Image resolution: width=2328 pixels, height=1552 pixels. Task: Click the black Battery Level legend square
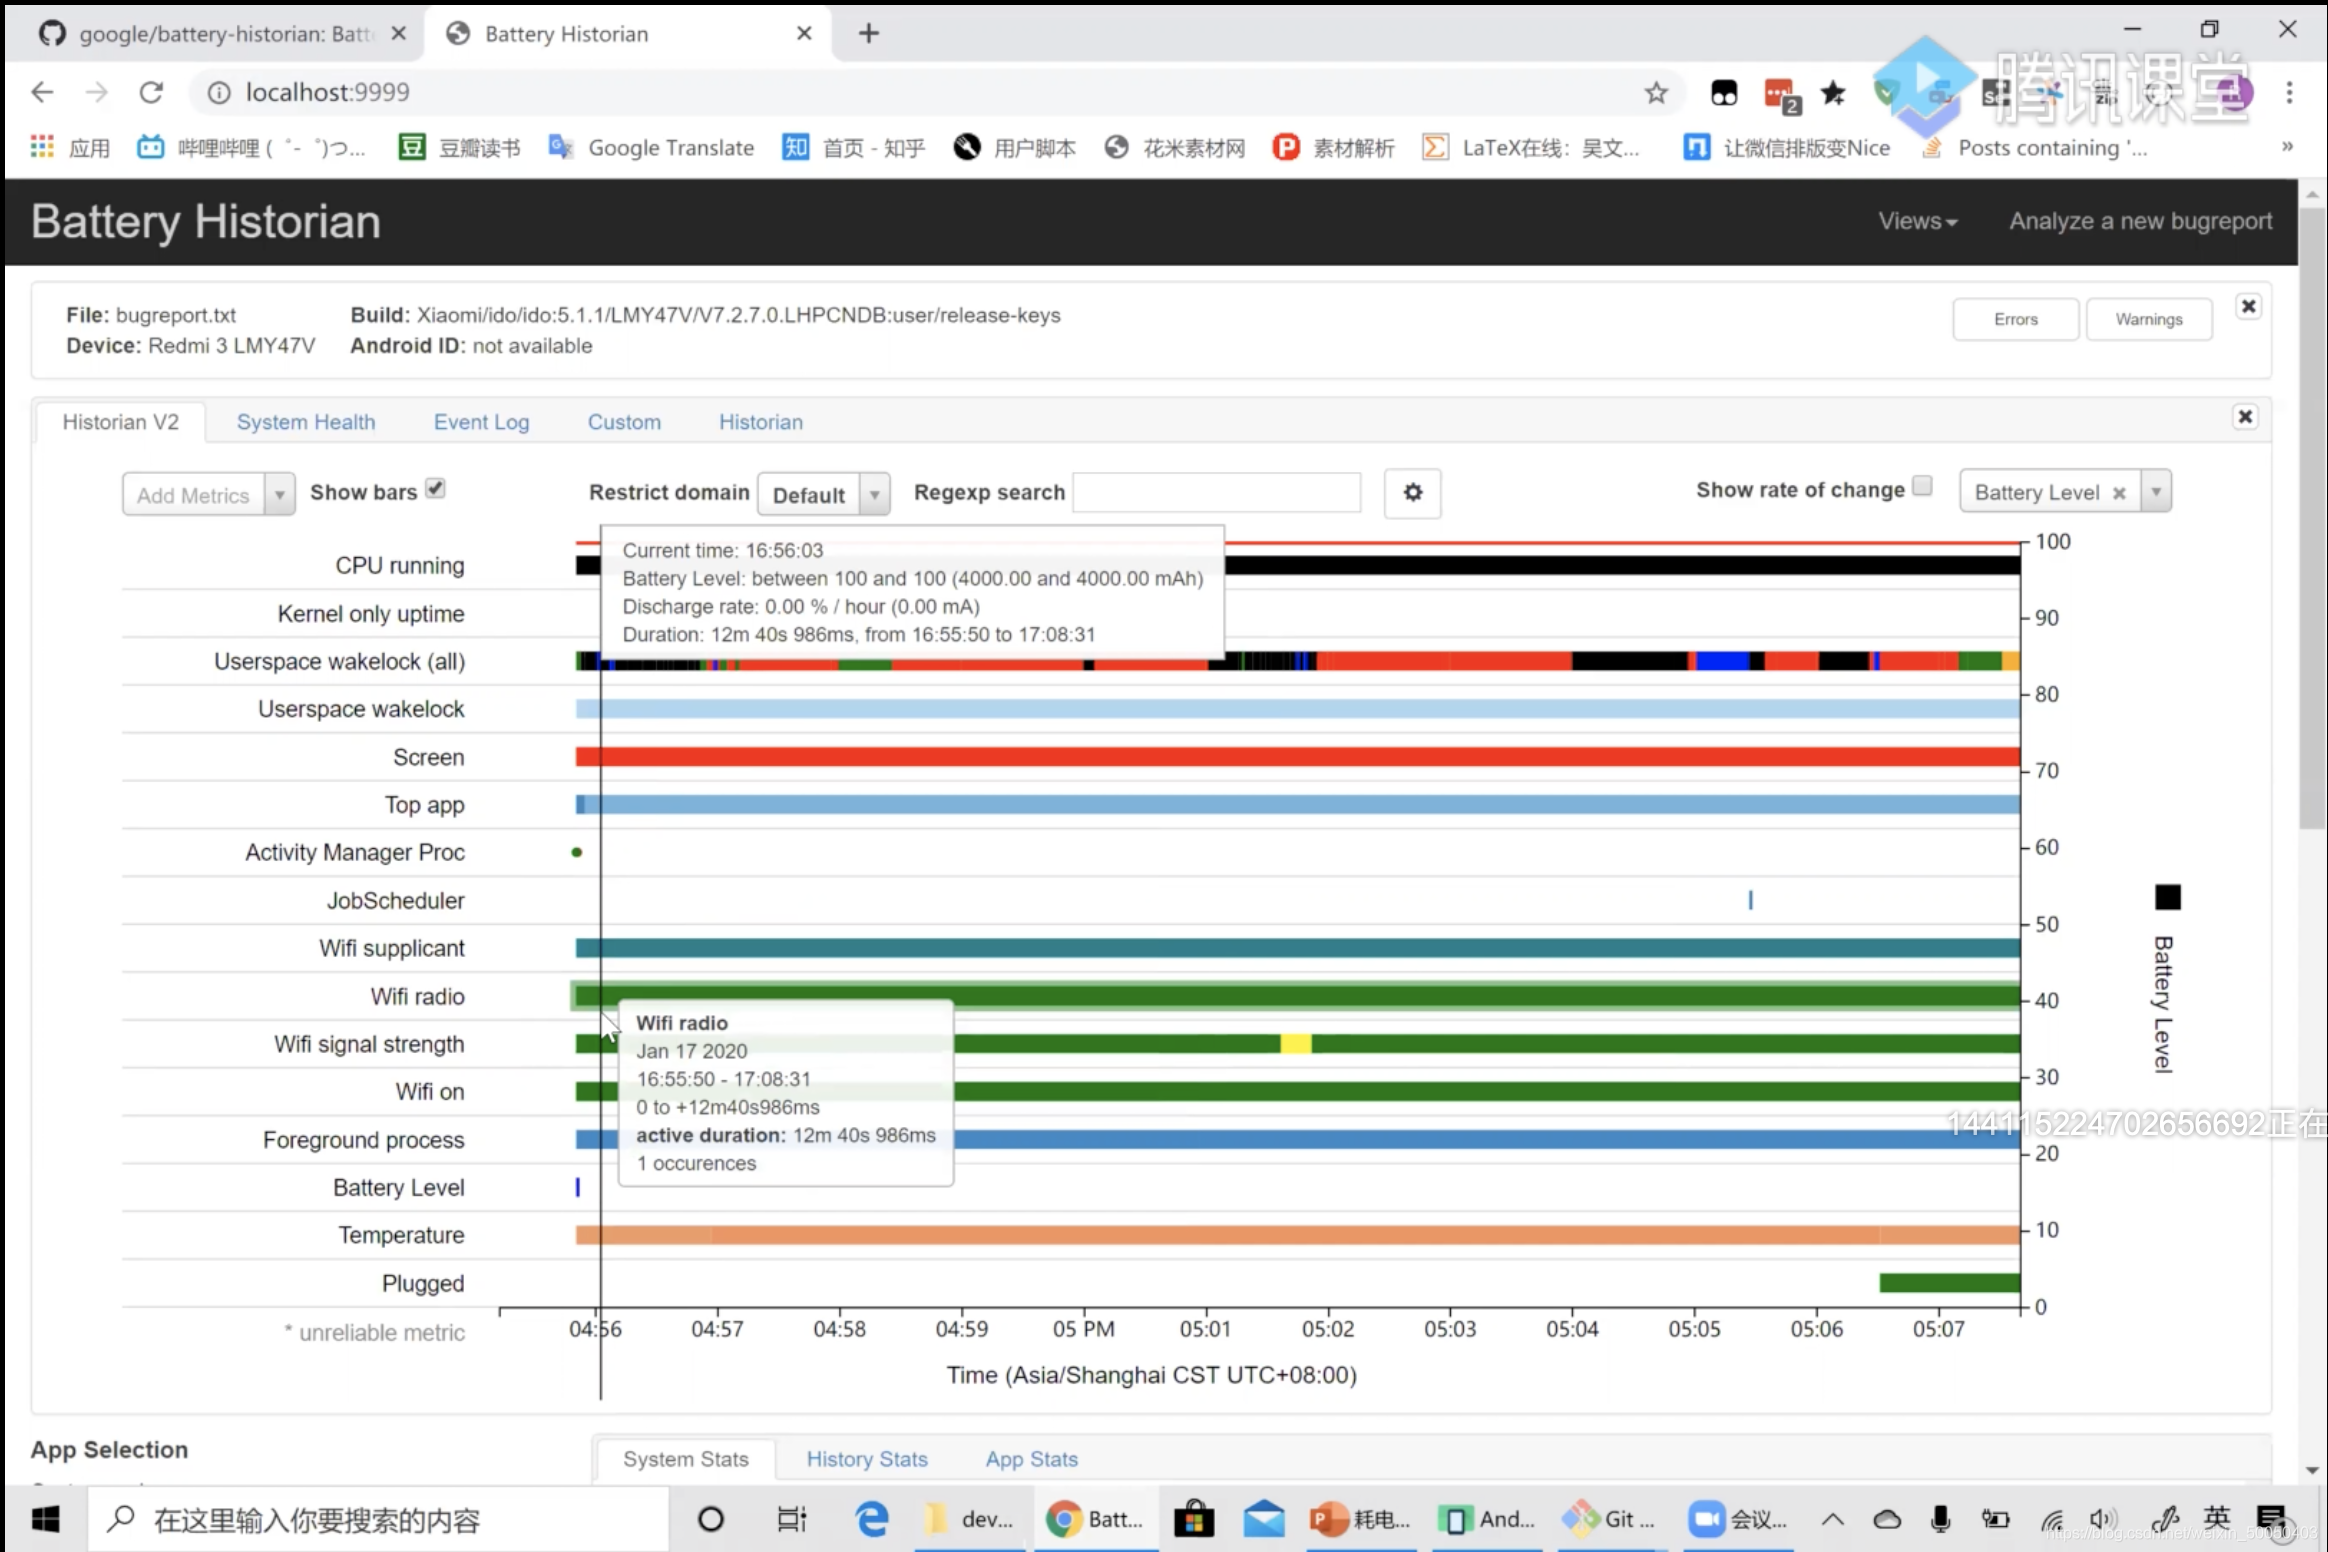pyautogui.click(x=2167, y=897)
